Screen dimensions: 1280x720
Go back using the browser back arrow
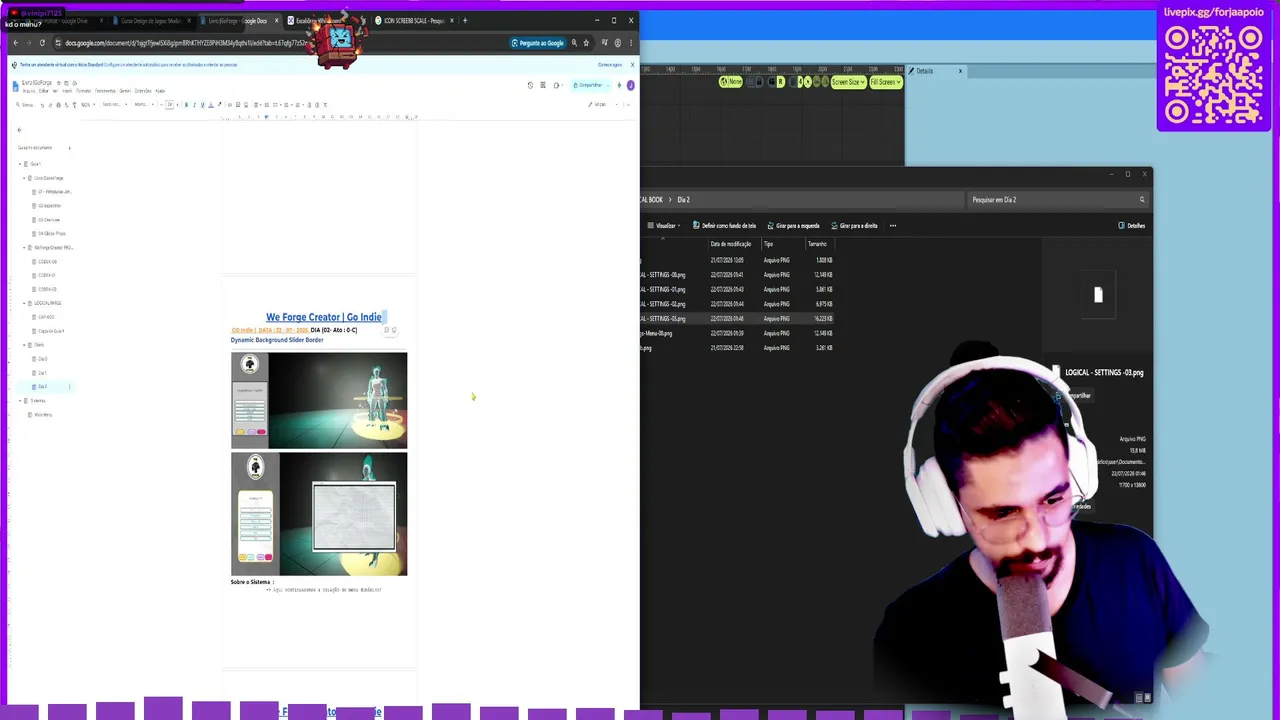(x=16, y=43)
